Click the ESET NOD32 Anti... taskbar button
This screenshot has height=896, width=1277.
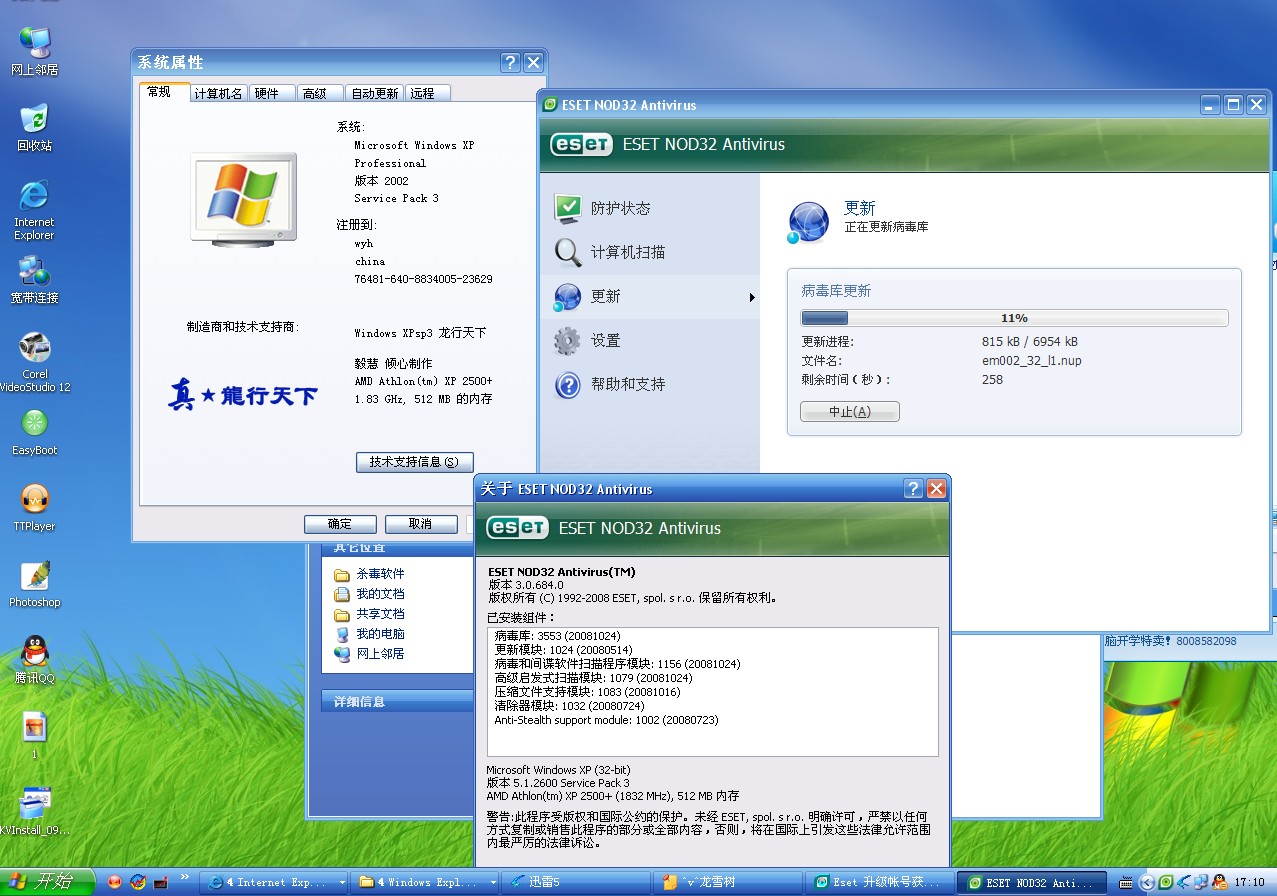[x=1032, y=882]
